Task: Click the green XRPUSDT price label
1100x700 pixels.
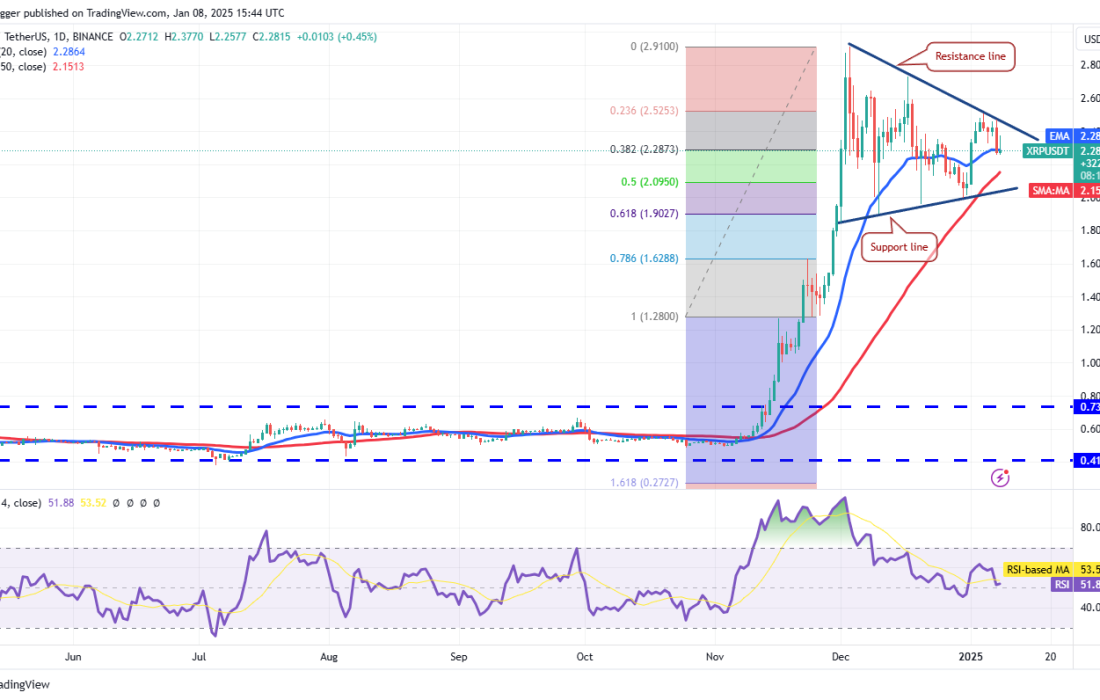Action: tap(1047, 151)
